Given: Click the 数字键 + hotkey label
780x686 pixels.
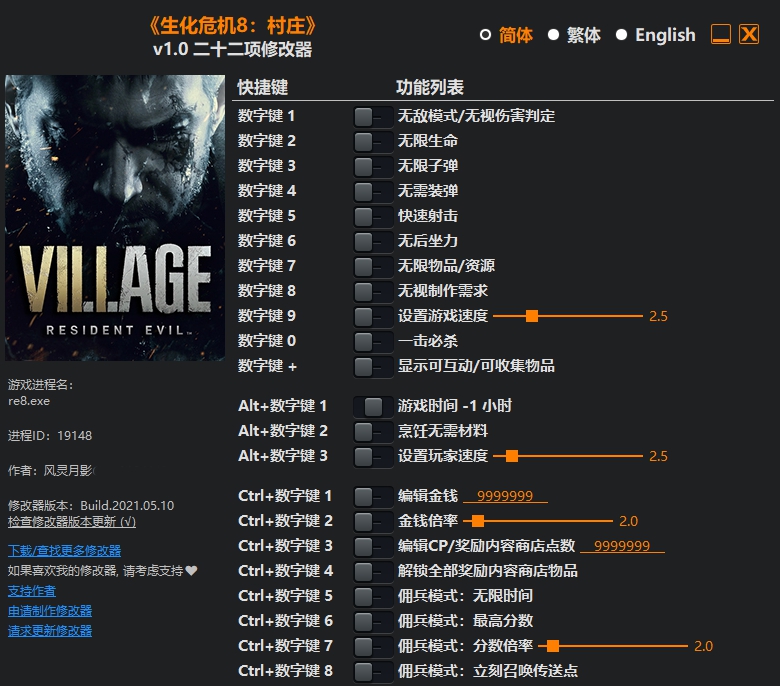Looking at the screenshot, I should pos(267,366).
